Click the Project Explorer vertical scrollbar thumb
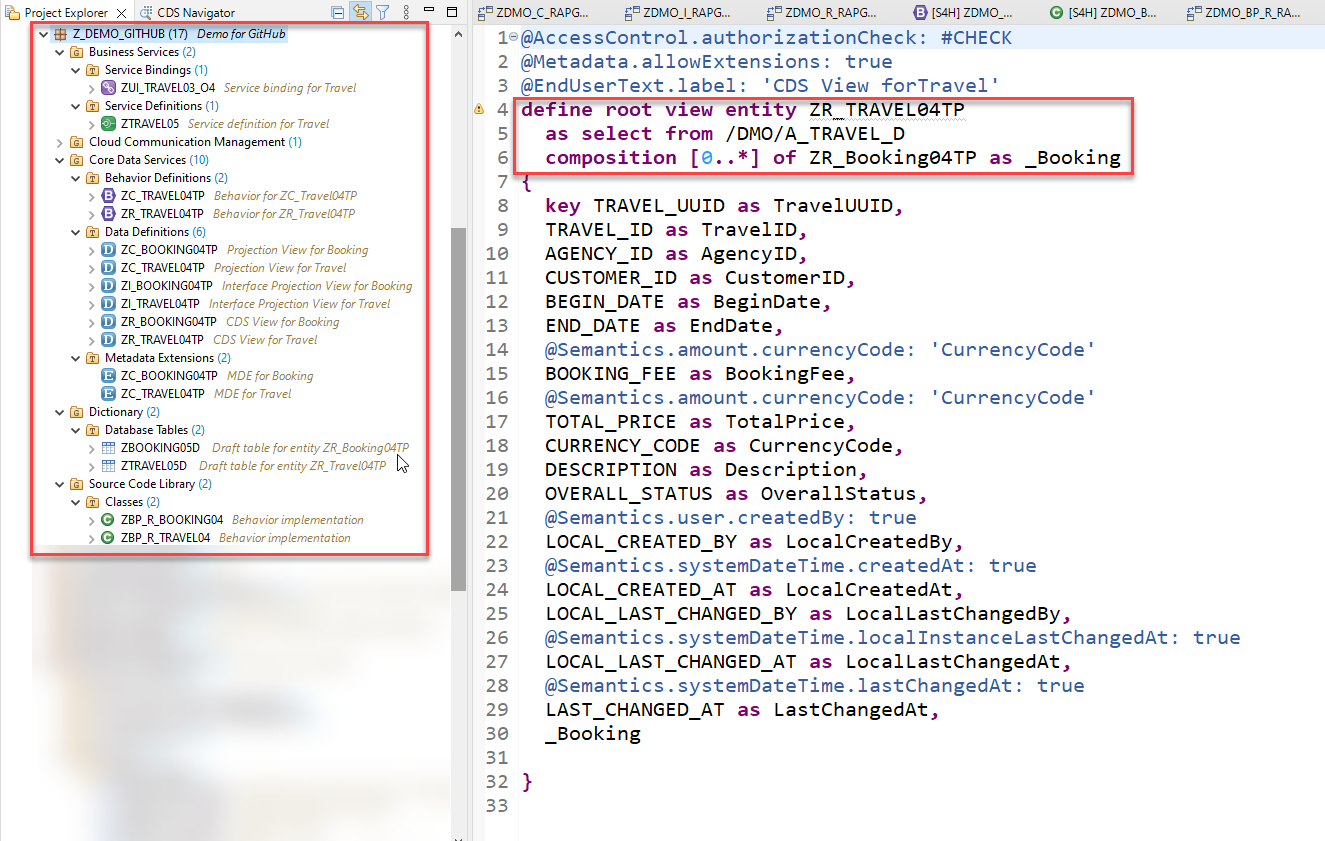 (458, 408)
